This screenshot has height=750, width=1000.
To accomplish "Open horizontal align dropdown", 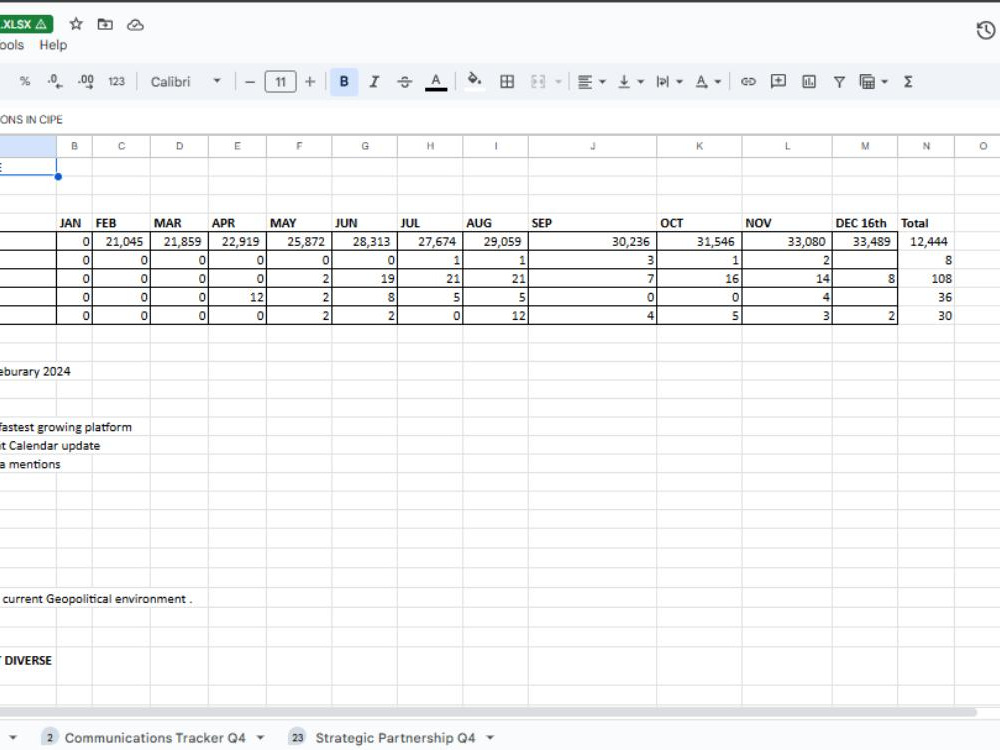I will click(x=591, y=82).
